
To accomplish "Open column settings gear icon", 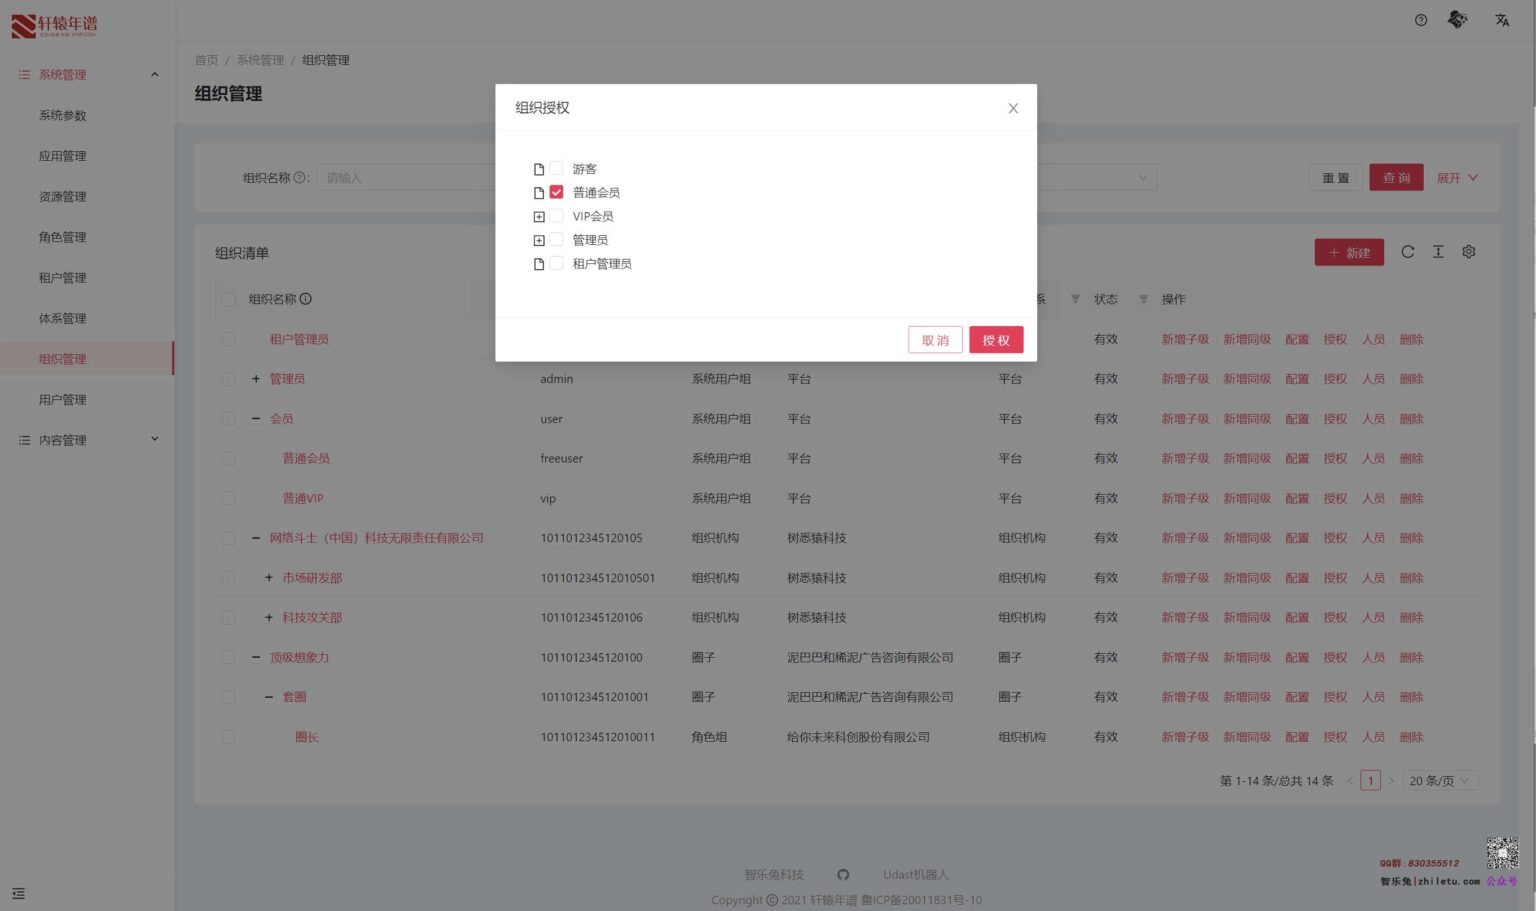I will pyautogui.click(x=1469, y=252).
